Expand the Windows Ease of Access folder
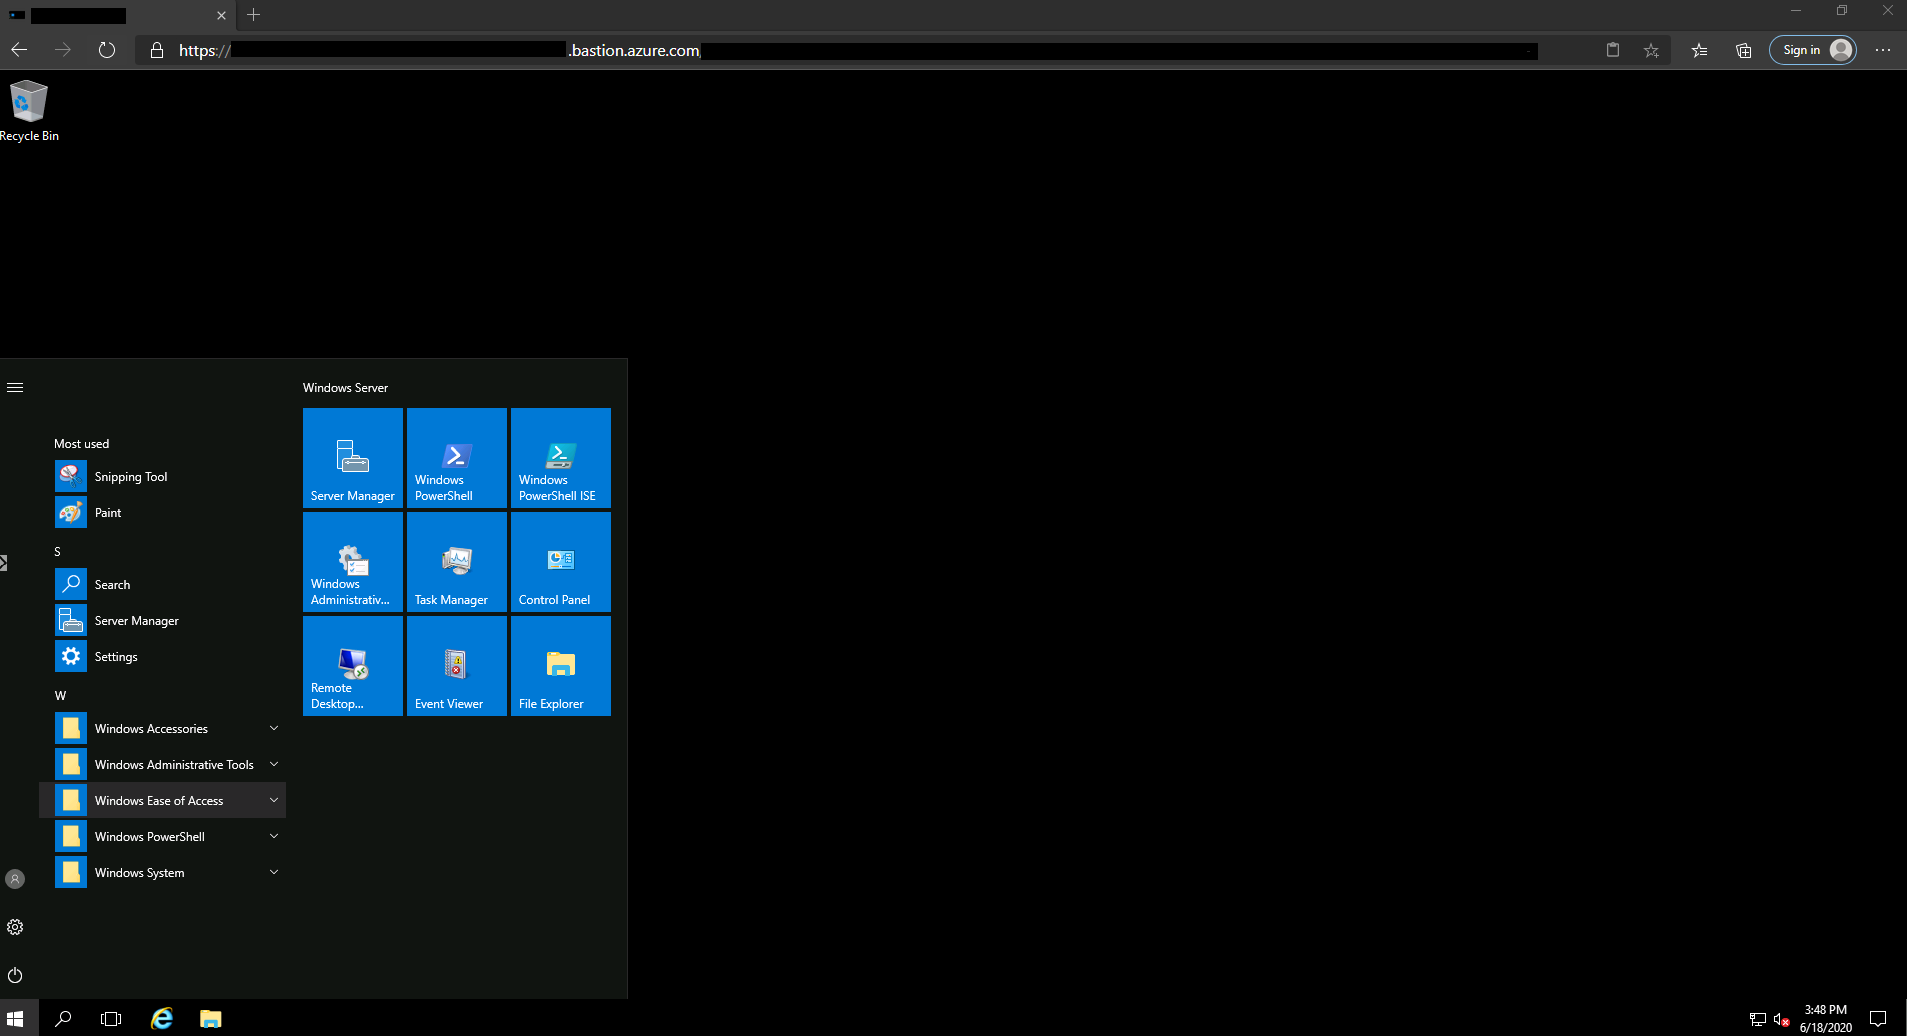This screenshot has width=1907, height=1036. coord(162,800)
